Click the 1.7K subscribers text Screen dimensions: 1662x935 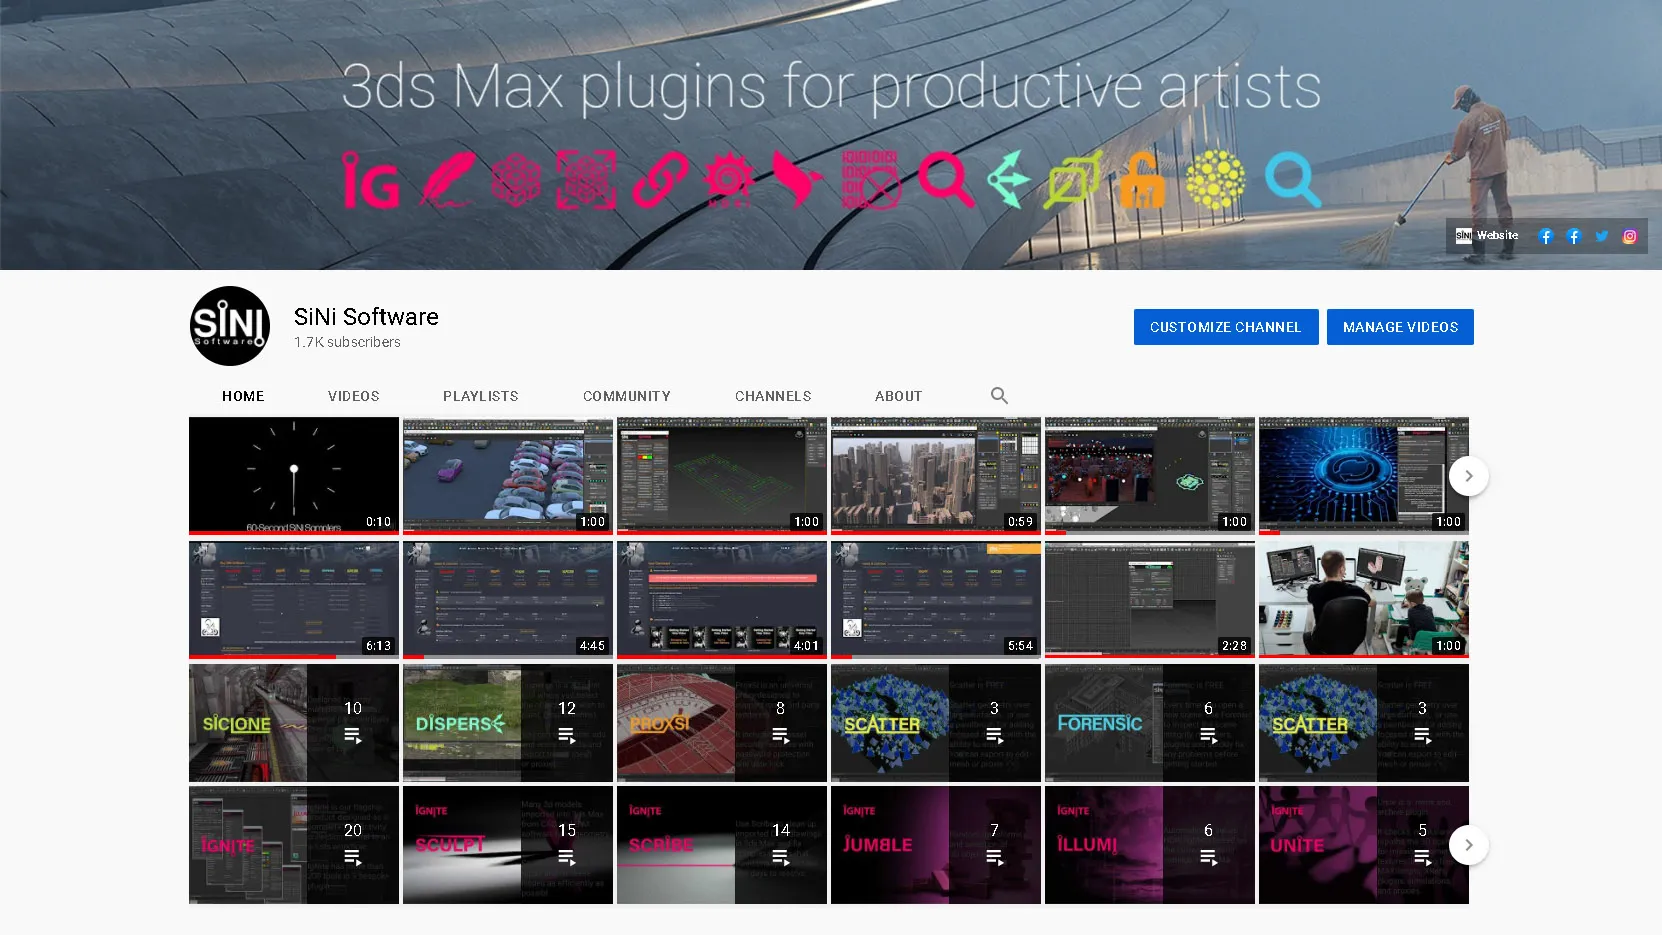click(347, 342)
